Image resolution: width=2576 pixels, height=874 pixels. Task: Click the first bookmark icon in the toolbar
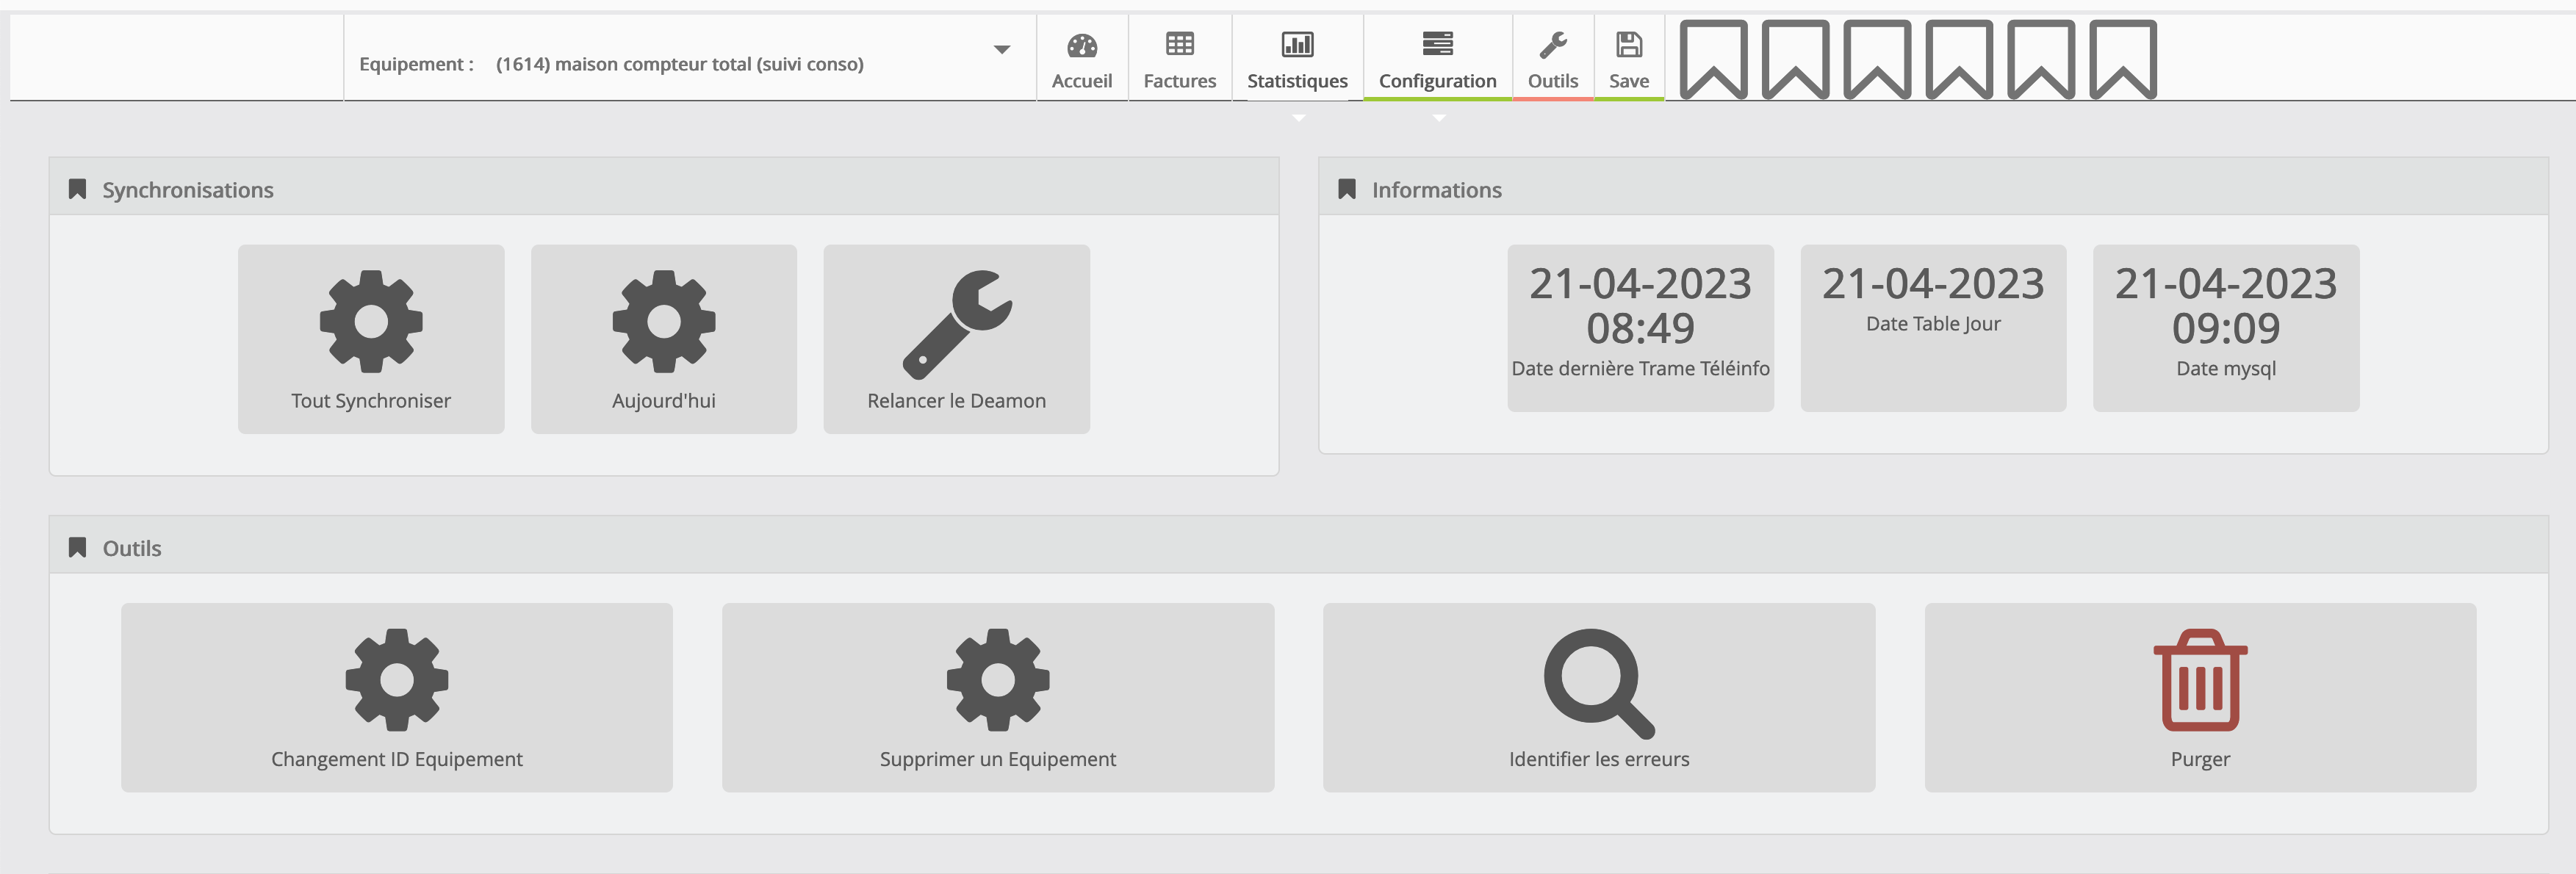click(1713, 59)
